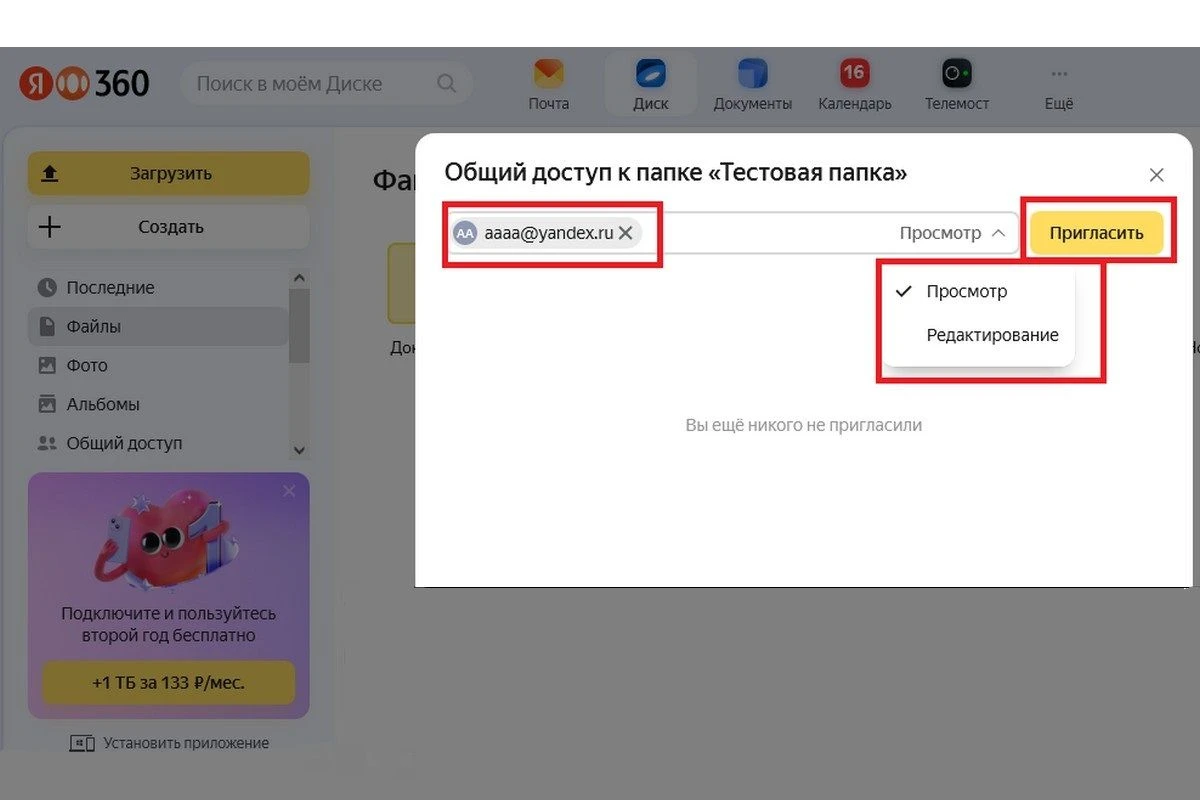Click the Альбомы icon
The width and height of the screenshot is (1200, 800).
47,404
